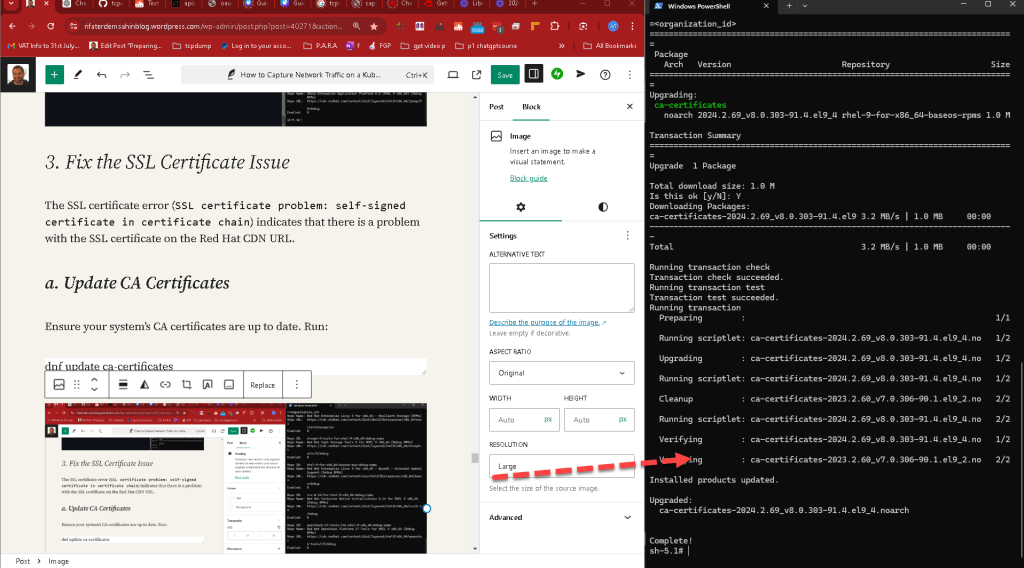
Task: Click Post in the bottom breadcrumb
Action: pos(23,561)
